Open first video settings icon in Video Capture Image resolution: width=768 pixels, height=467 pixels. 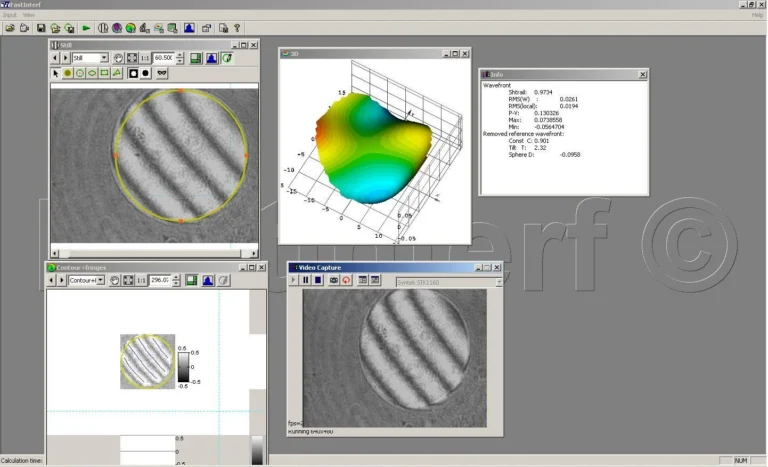tap(362, 280)
